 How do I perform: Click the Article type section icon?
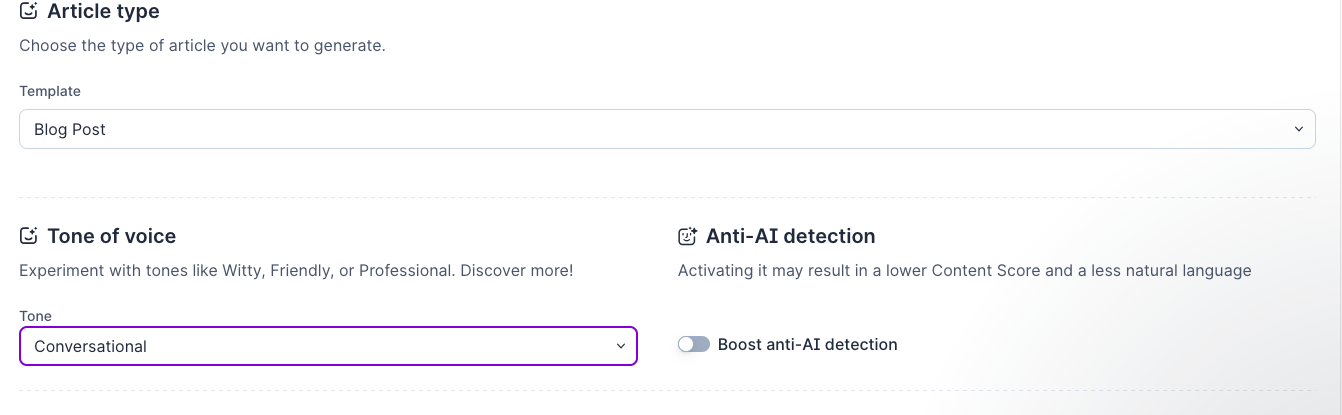[29, 12]
